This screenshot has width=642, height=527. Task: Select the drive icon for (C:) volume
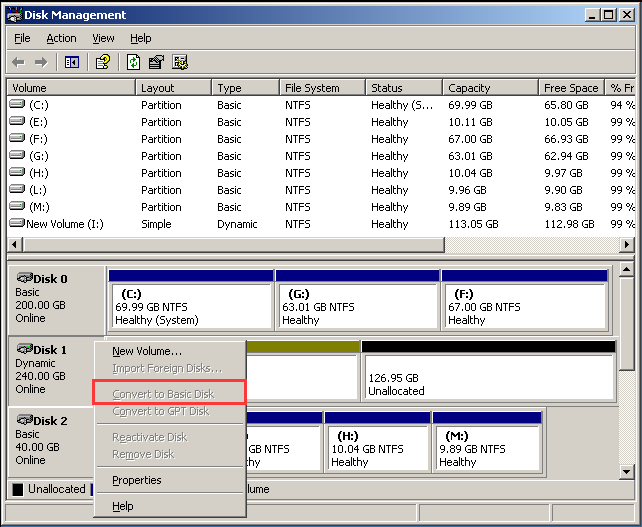[17, 104]
